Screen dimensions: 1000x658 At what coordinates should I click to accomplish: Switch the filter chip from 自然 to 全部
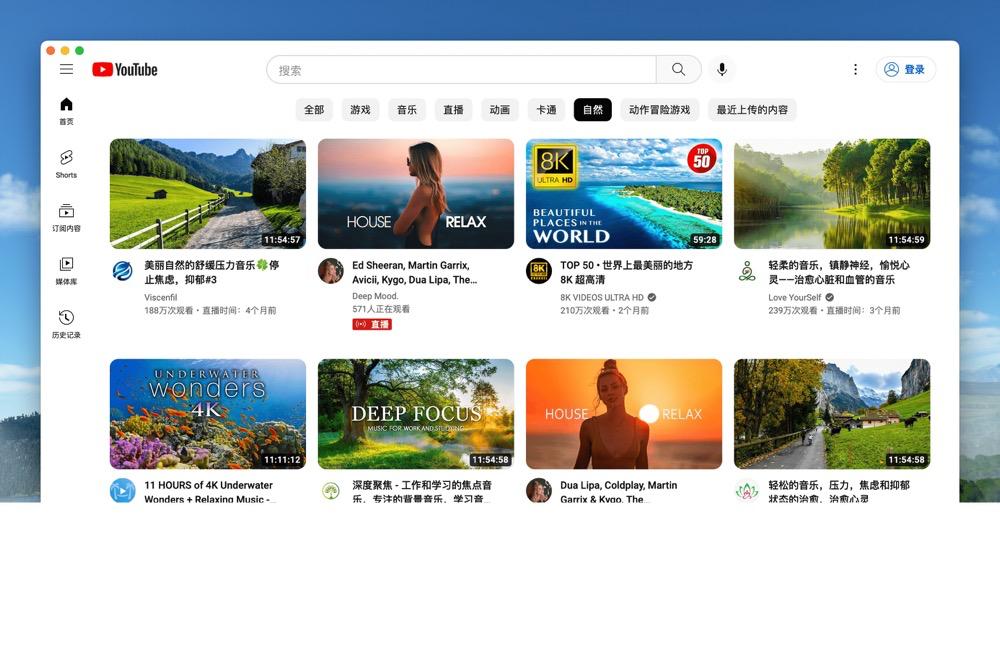[x=313, y=110]
